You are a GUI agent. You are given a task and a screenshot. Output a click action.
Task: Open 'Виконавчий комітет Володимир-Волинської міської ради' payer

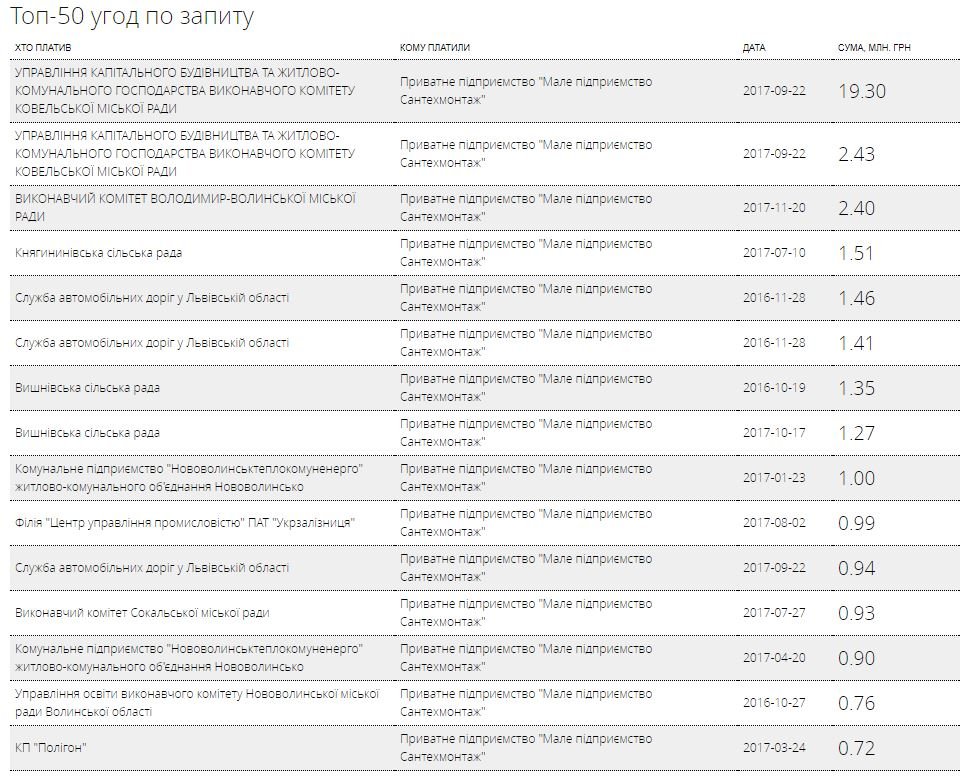[x=185, y=207]
